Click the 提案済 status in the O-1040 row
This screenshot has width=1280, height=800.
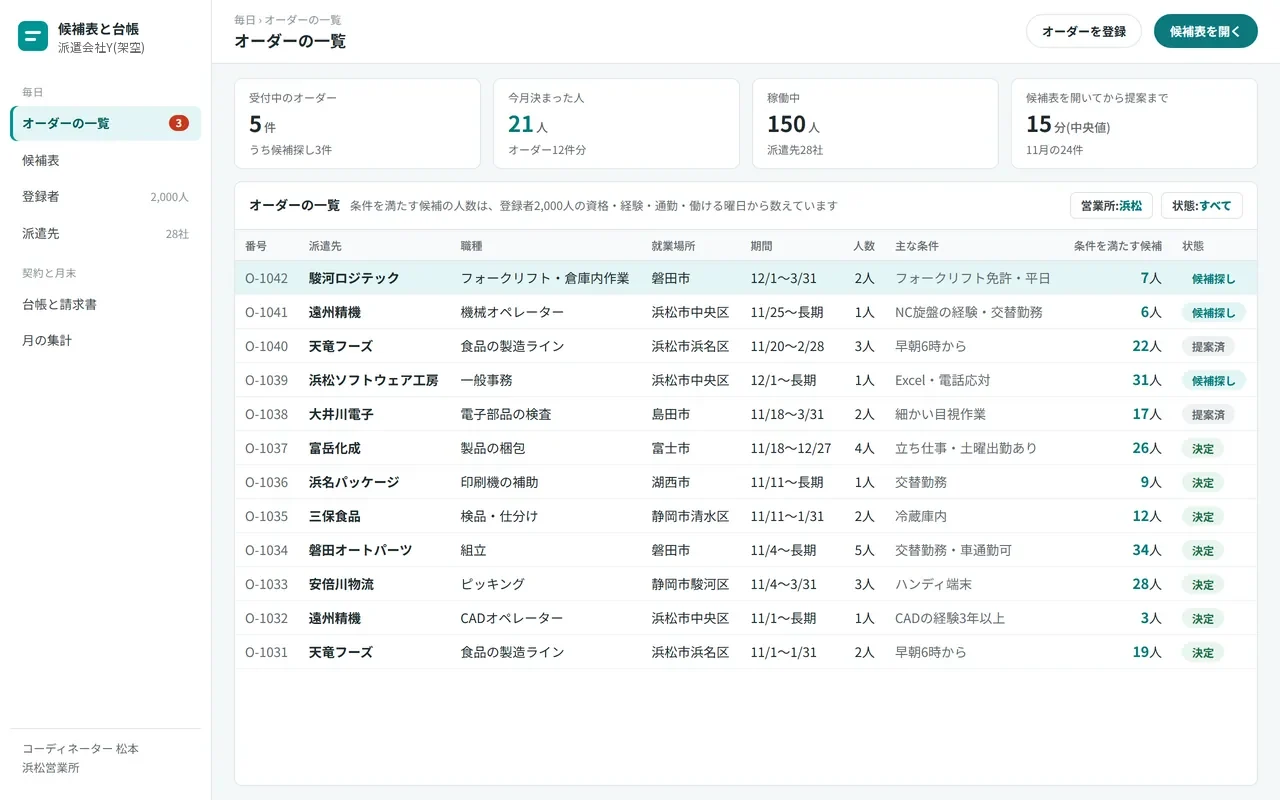[1208, 347]
